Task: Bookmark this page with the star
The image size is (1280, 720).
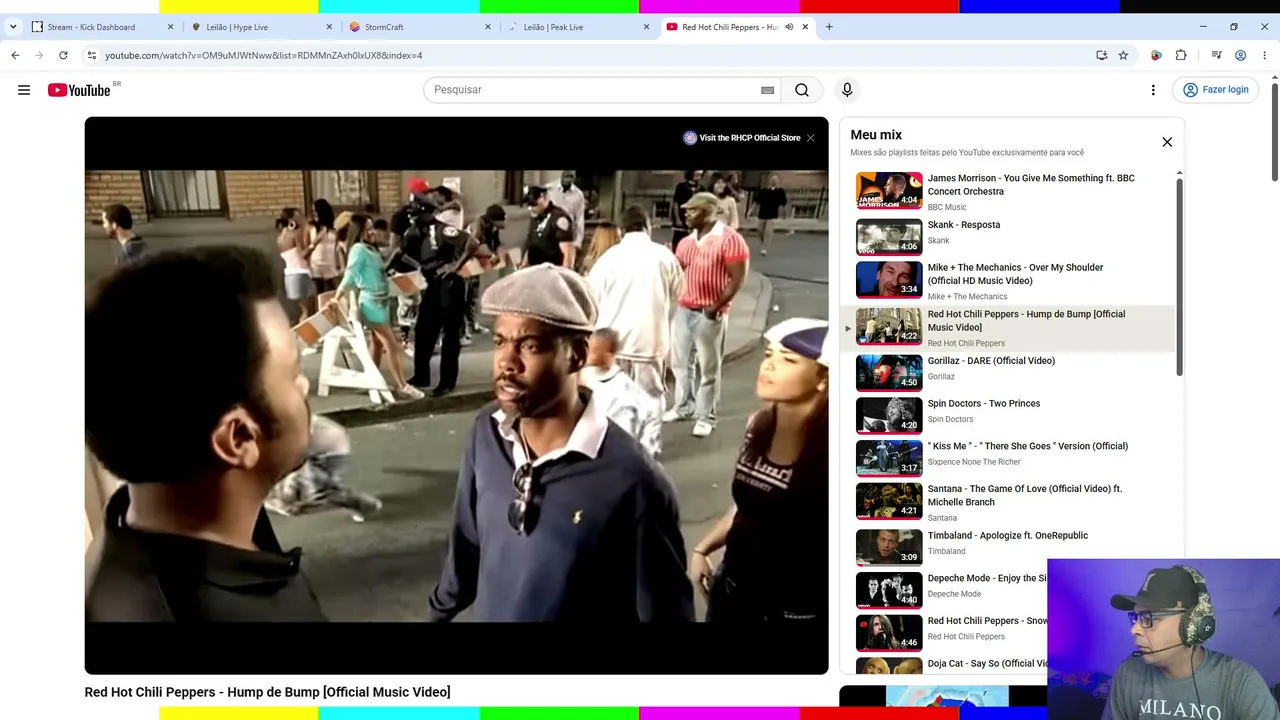Action: 1123,55
